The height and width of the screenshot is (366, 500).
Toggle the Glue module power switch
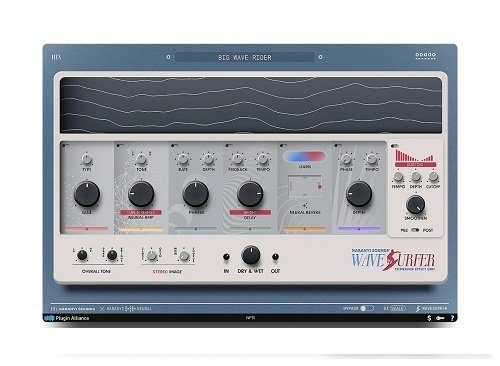coord(65,145)
